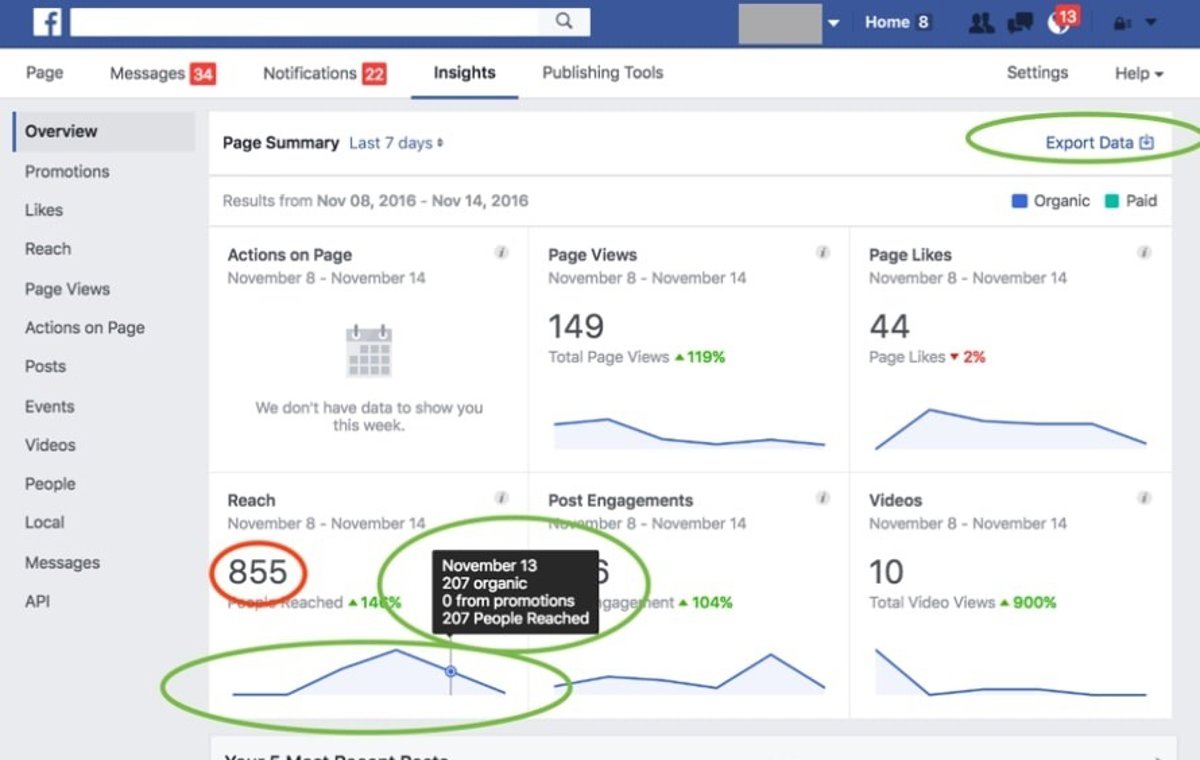The width and height of the screenshot is (1200, 760).
Task: Expand the profile dropdown arrow in header
Action: coord(834,23)
